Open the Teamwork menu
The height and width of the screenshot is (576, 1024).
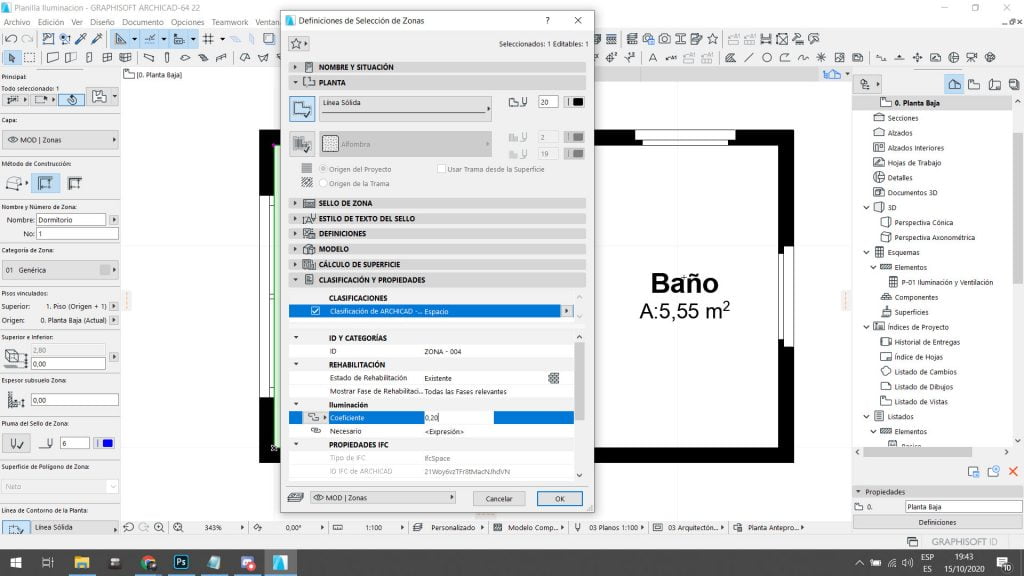[229, 21]
